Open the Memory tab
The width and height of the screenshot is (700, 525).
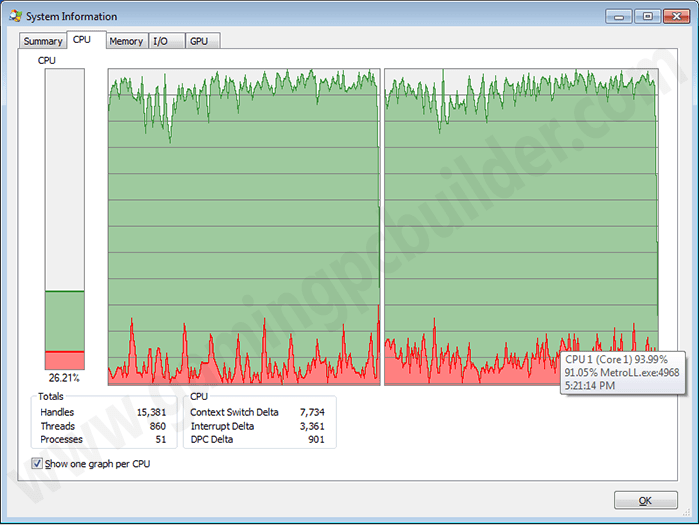[x=126, y=41]
